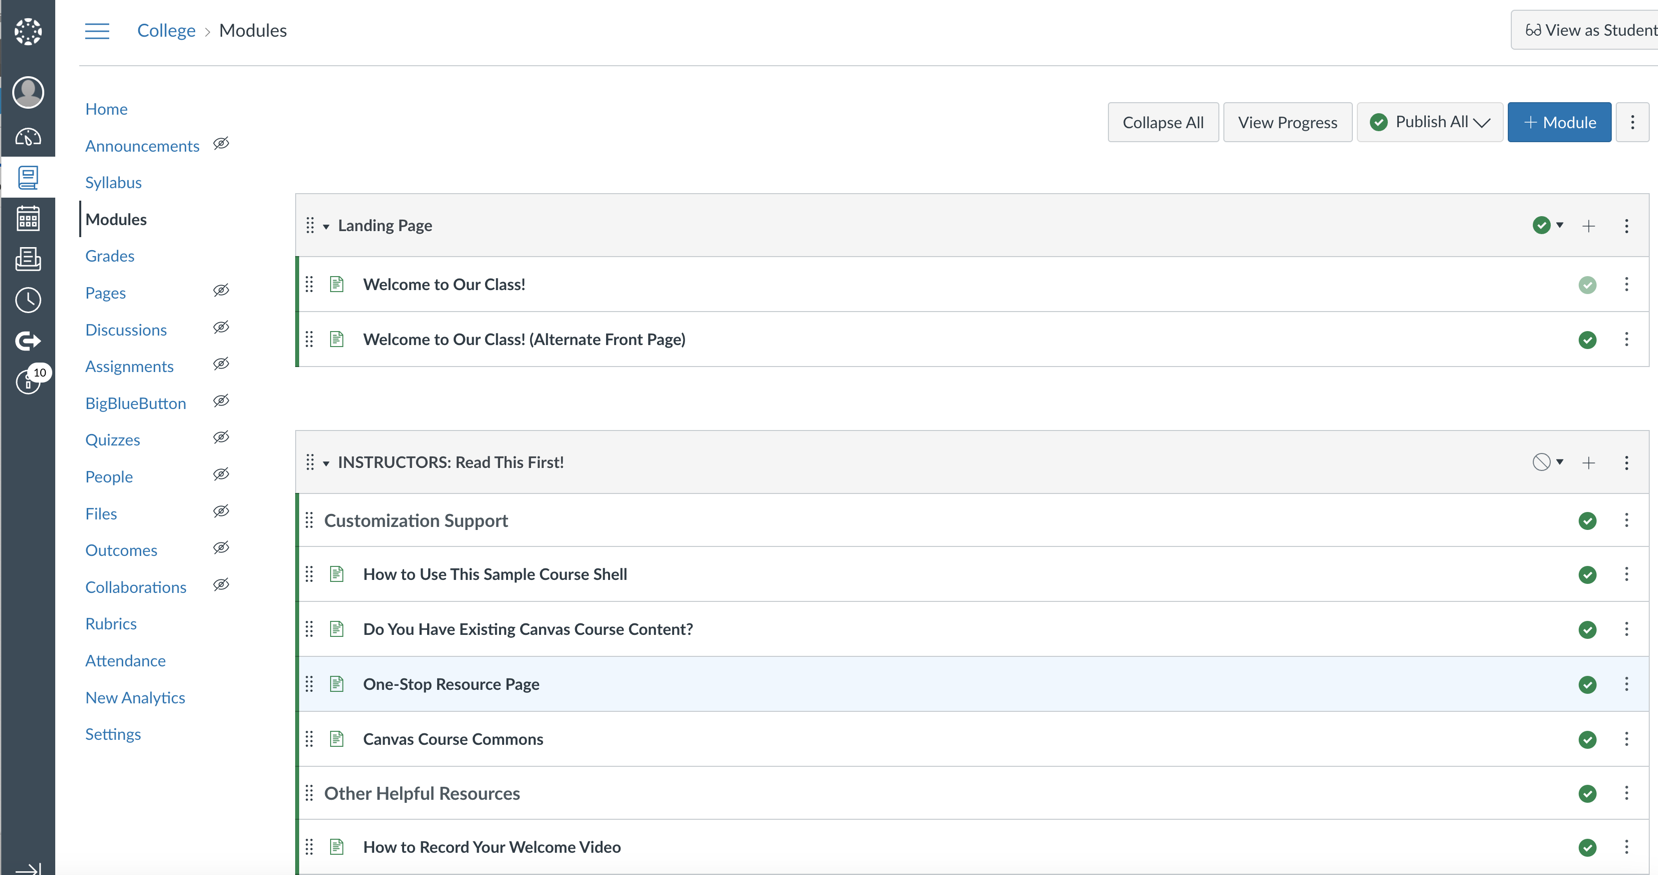Toggle publish status of Customization Support

1588,521
